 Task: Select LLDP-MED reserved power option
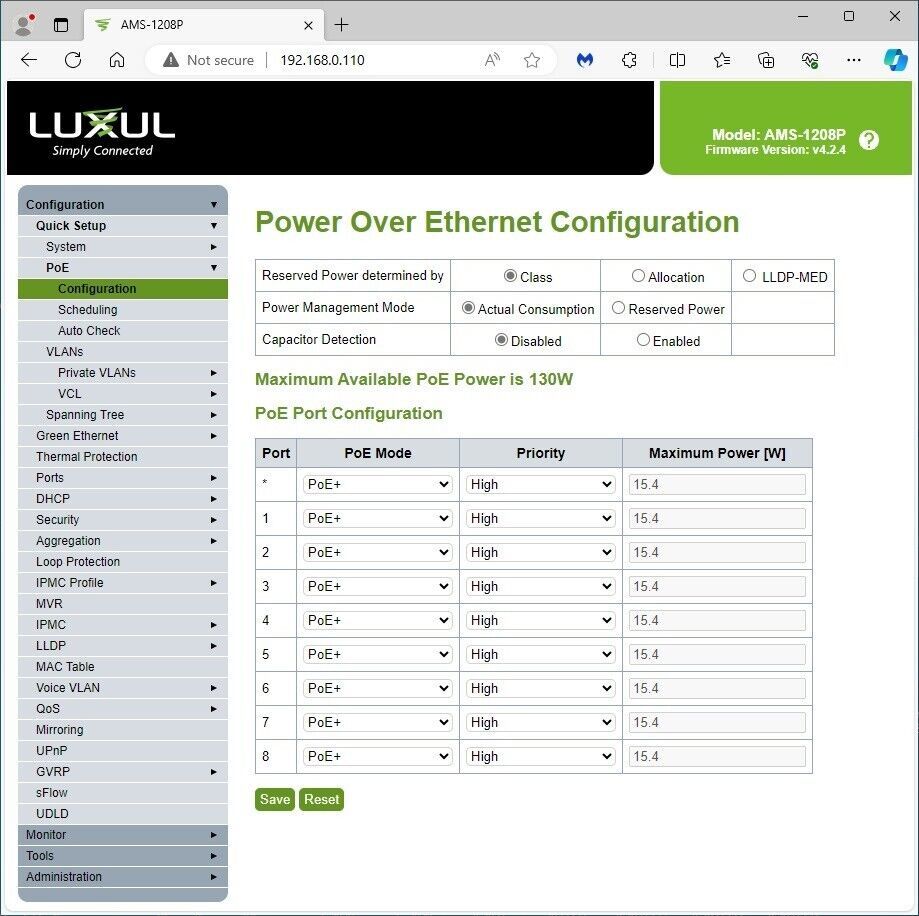pyautogui.click(x=749, y=275)
